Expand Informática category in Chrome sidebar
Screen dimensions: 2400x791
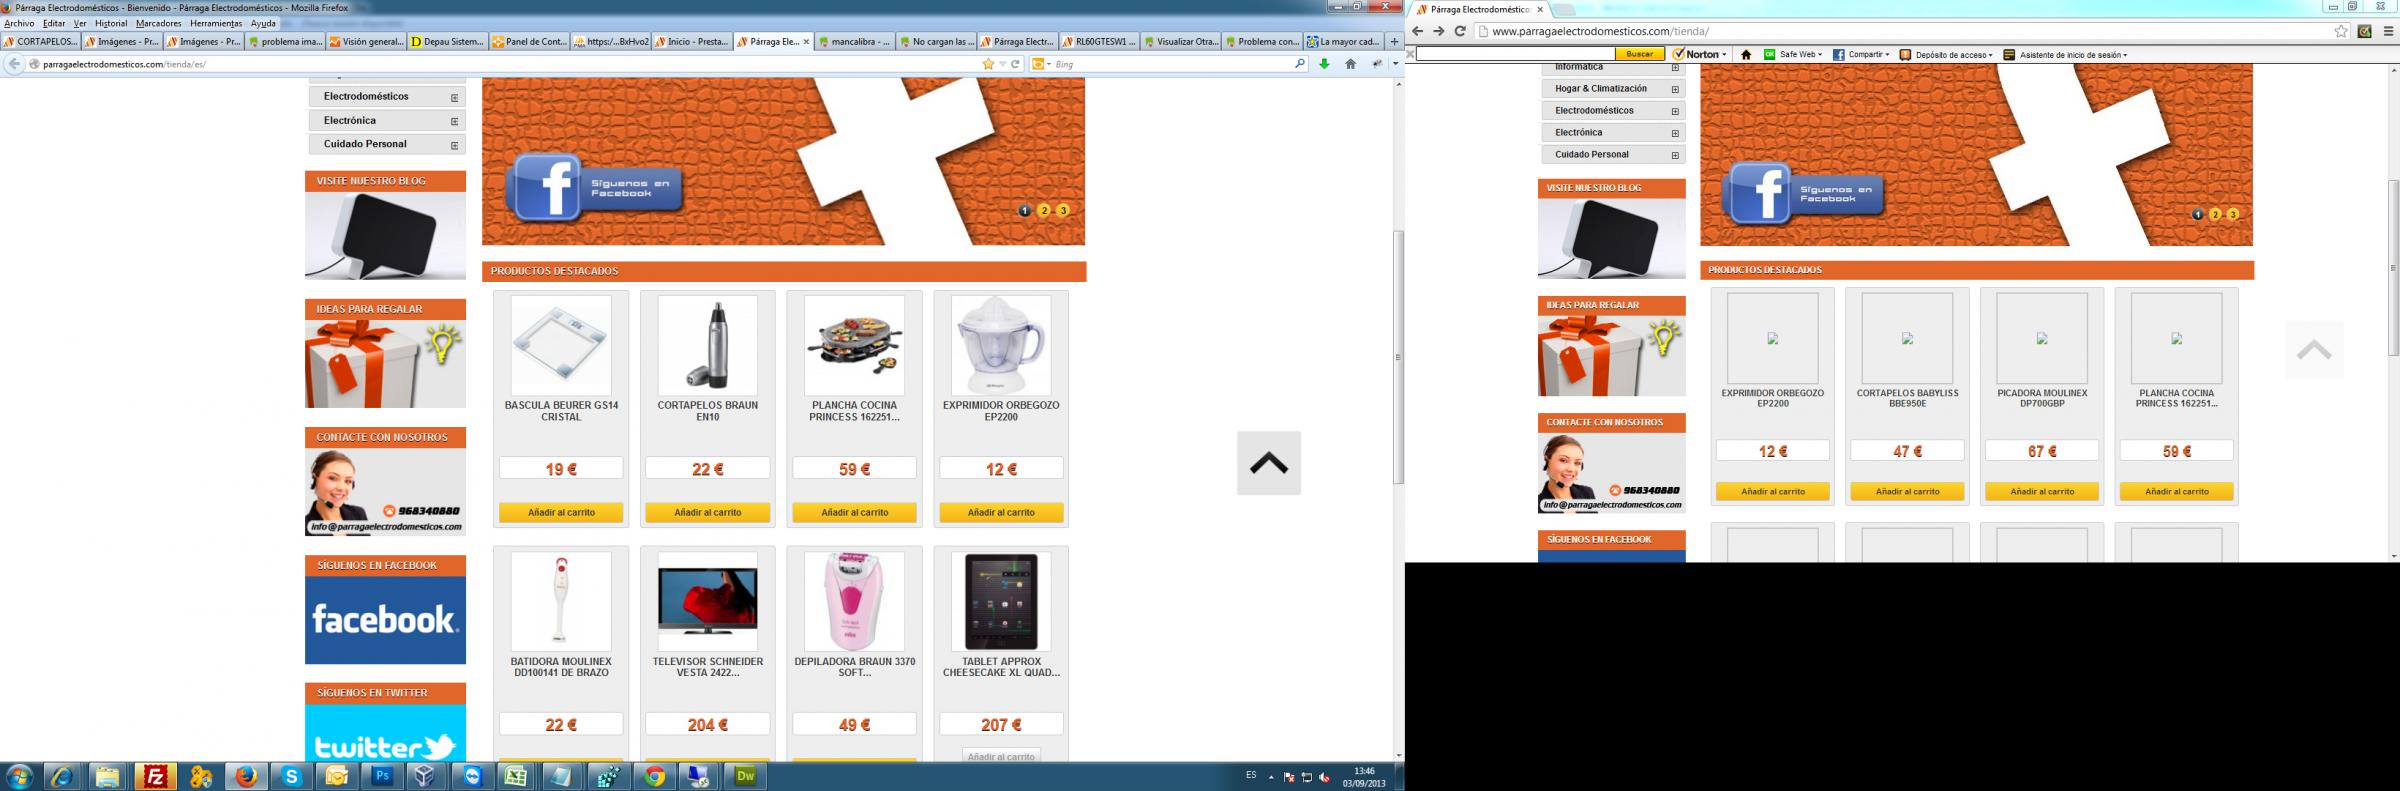coord(1675,68)
